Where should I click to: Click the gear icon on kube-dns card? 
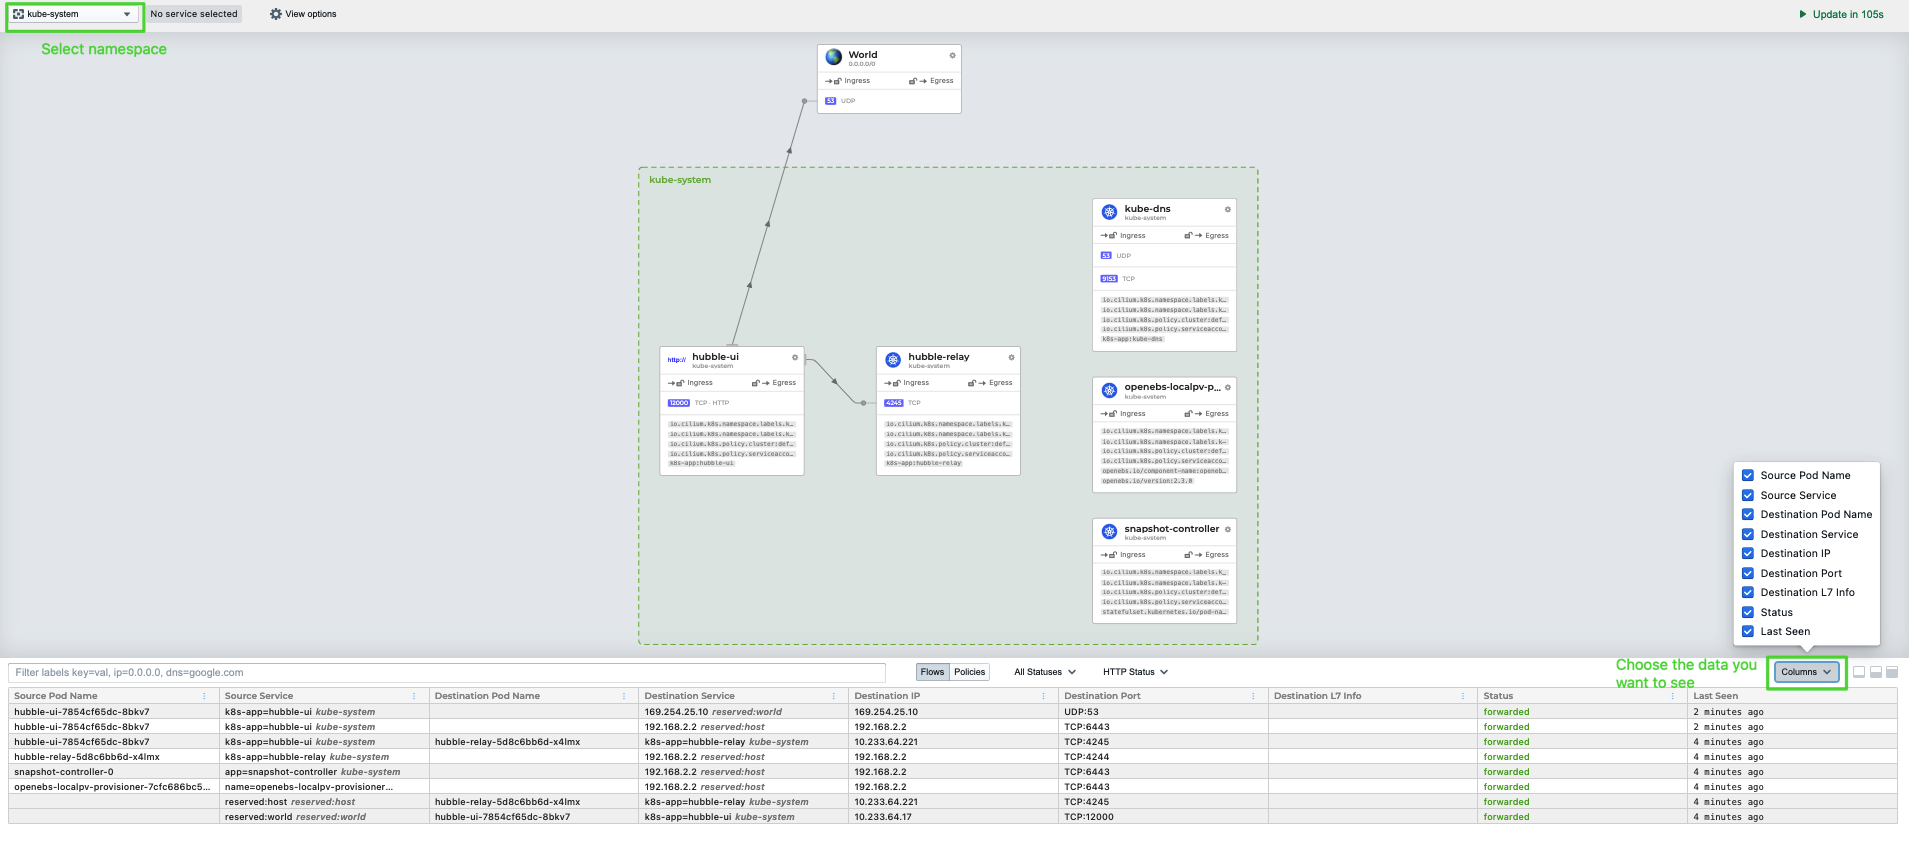[x=1227, y=209]
